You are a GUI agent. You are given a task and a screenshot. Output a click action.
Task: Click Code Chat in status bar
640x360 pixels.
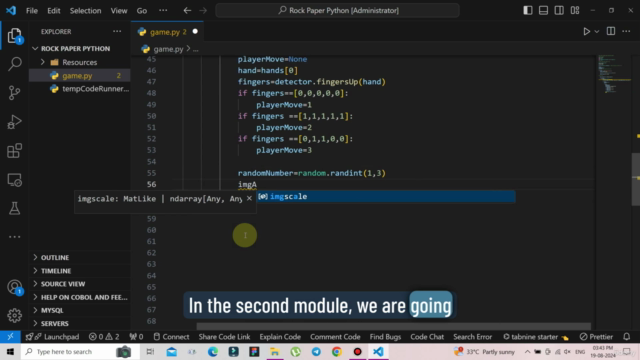[427, 337]
